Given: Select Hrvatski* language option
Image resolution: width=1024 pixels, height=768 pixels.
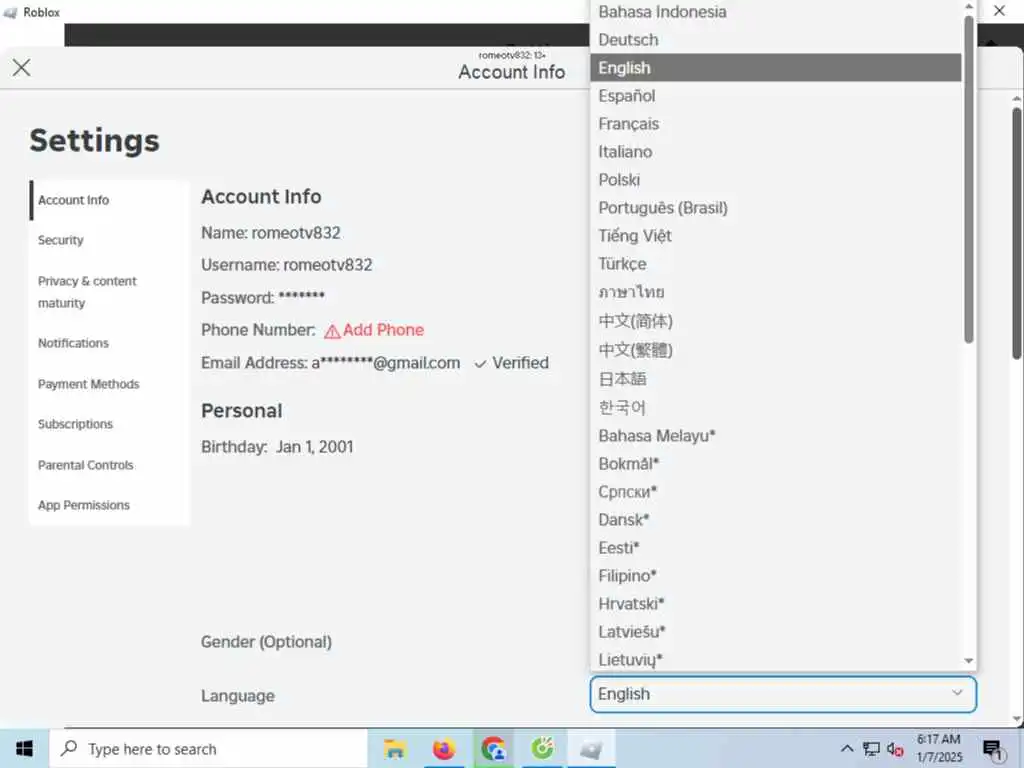Looking at the screenshot, I should (775, 605).
